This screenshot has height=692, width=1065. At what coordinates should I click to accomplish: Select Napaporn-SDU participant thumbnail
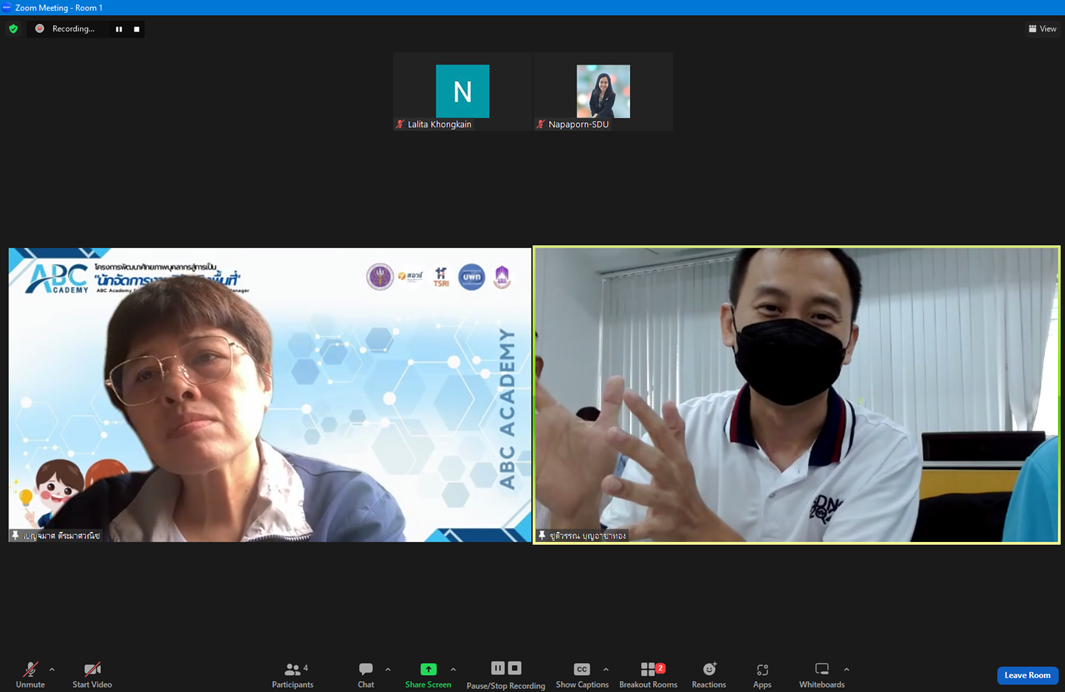603,92
